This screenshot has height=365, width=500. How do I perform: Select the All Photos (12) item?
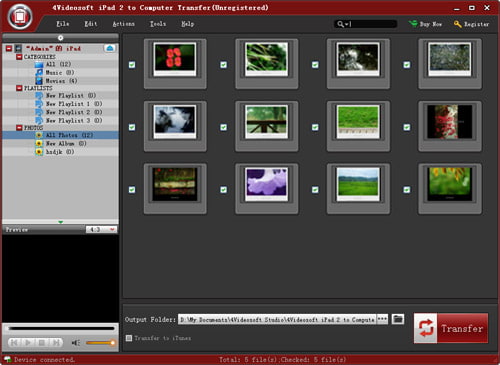point(60,135)
